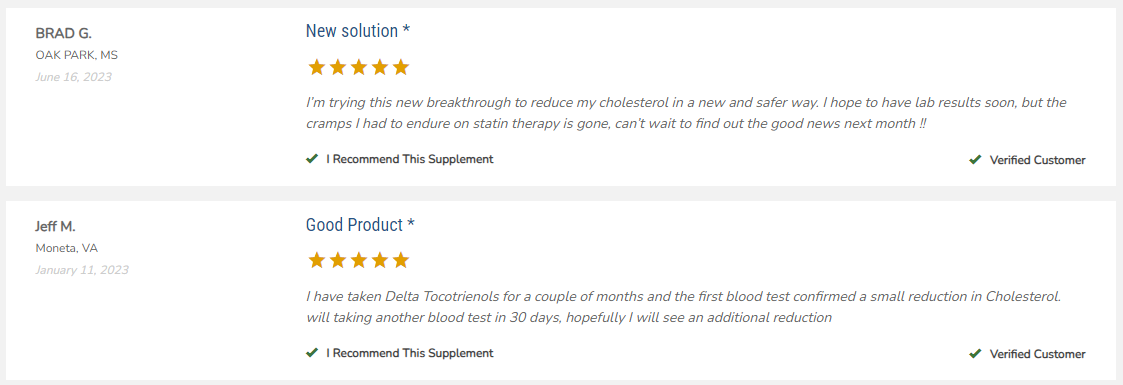Click 'Verified Customer' label in Jeff's review
This screenshot has height=385, width=1123.
pyautogui.click(x=1037, y=354)
